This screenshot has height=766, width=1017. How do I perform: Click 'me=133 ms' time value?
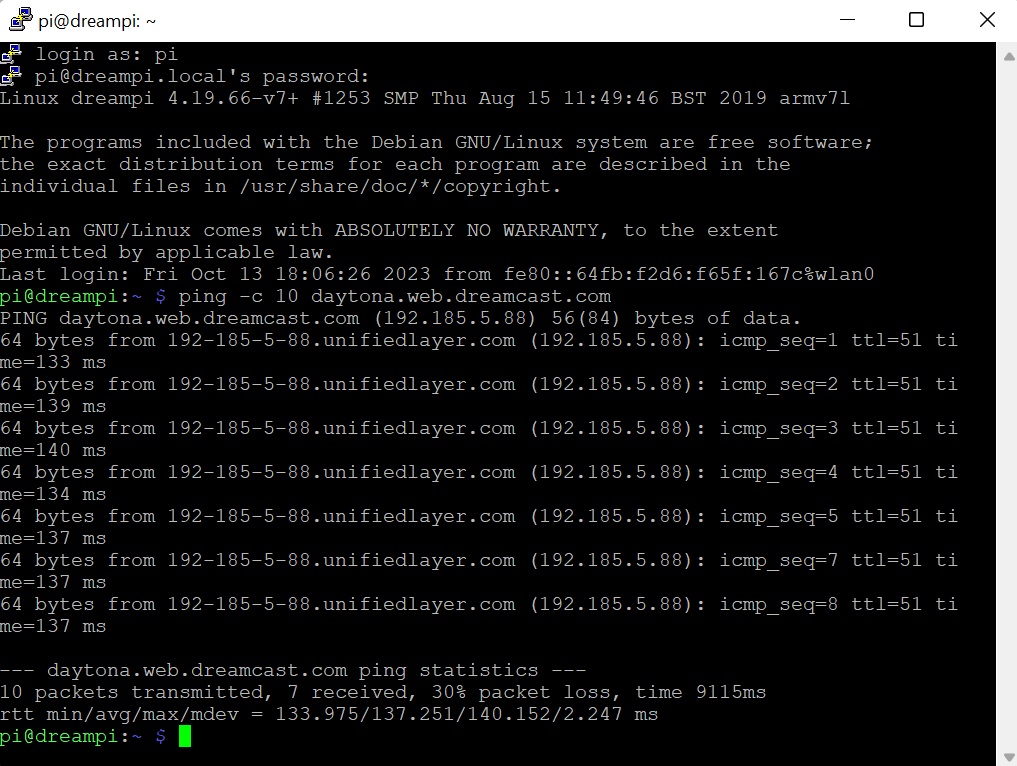pyautogui.click(x=53, y=363)
